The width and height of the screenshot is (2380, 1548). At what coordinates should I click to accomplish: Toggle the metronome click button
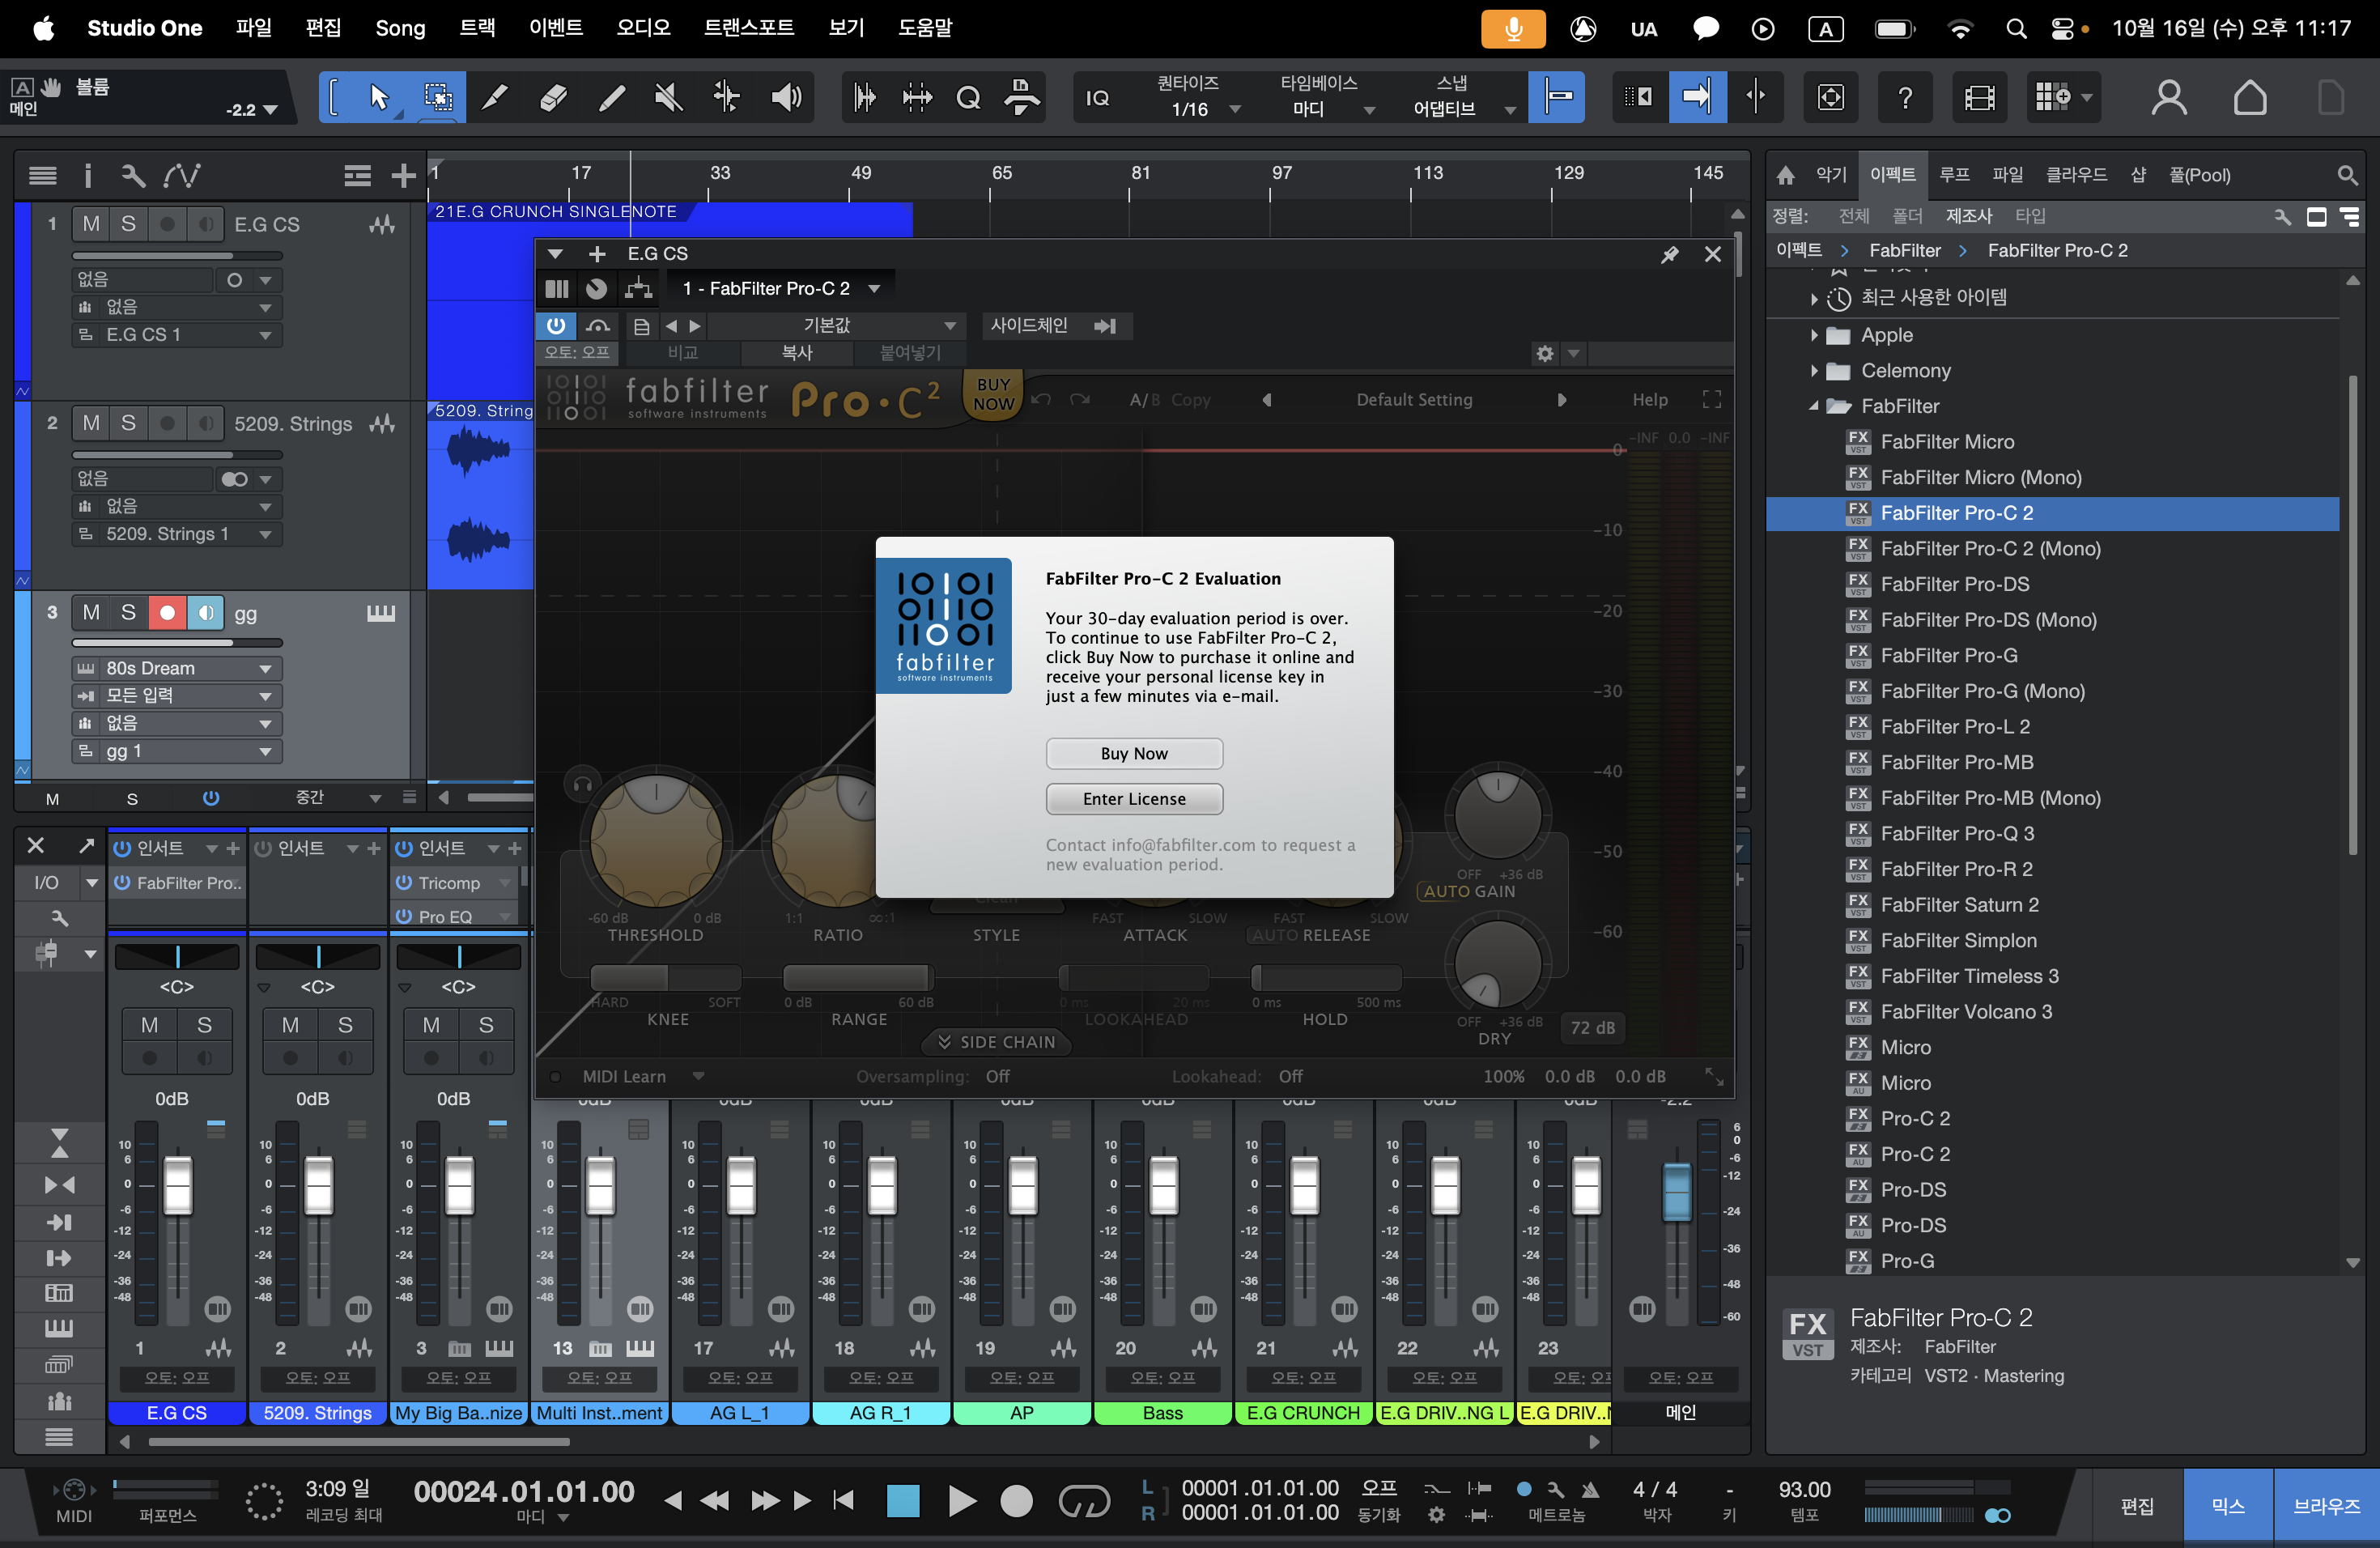[1590, 1489]
